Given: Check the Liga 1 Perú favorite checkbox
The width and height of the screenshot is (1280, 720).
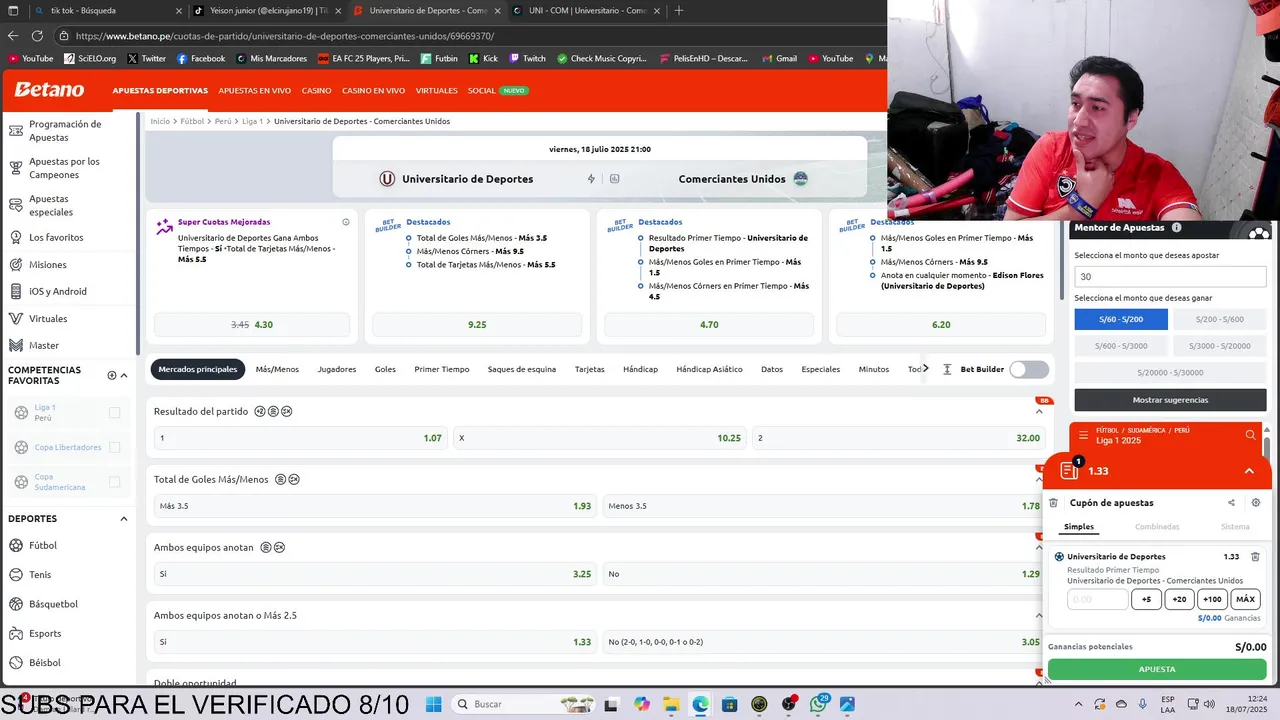Looking at the screenshot, I should [x=114, y=413].
